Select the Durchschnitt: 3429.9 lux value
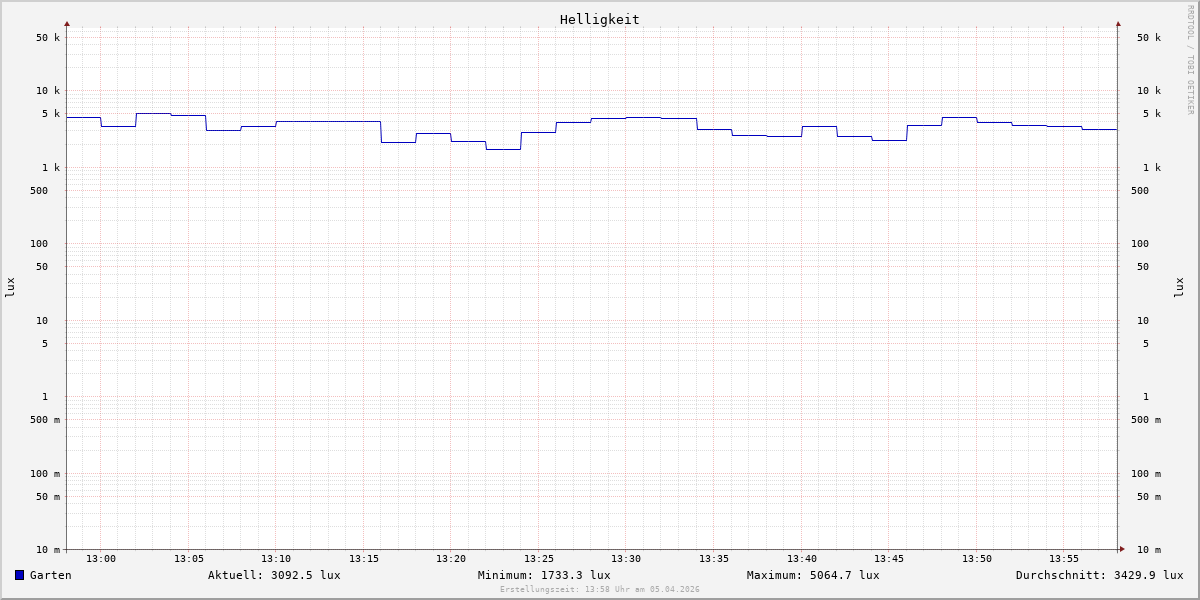Viewport: 1200px width, 600px height. 1100,575
